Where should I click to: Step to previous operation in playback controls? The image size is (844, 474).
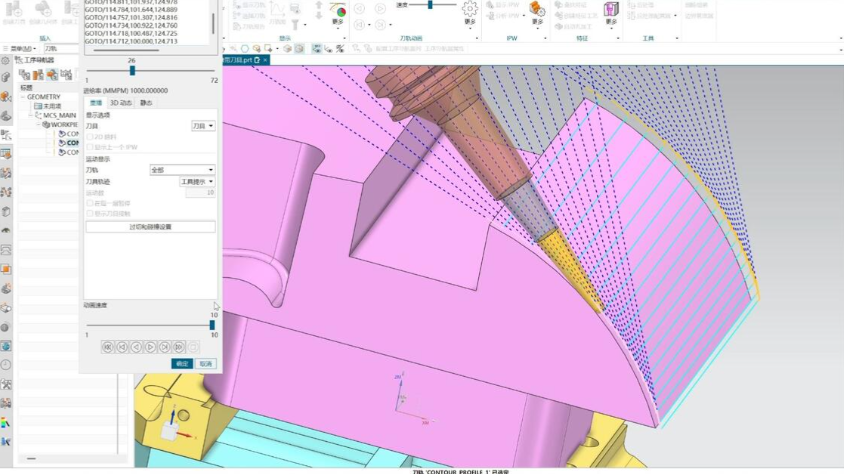point(122,347)
